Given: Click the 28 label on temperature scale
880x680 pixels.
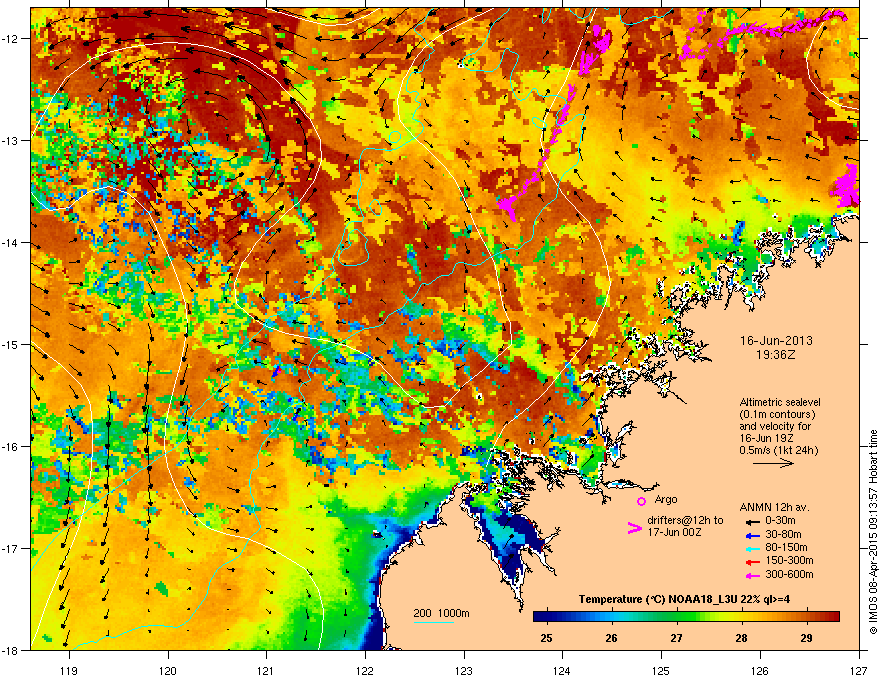Looking at the screenshot, I should point(741,638).
